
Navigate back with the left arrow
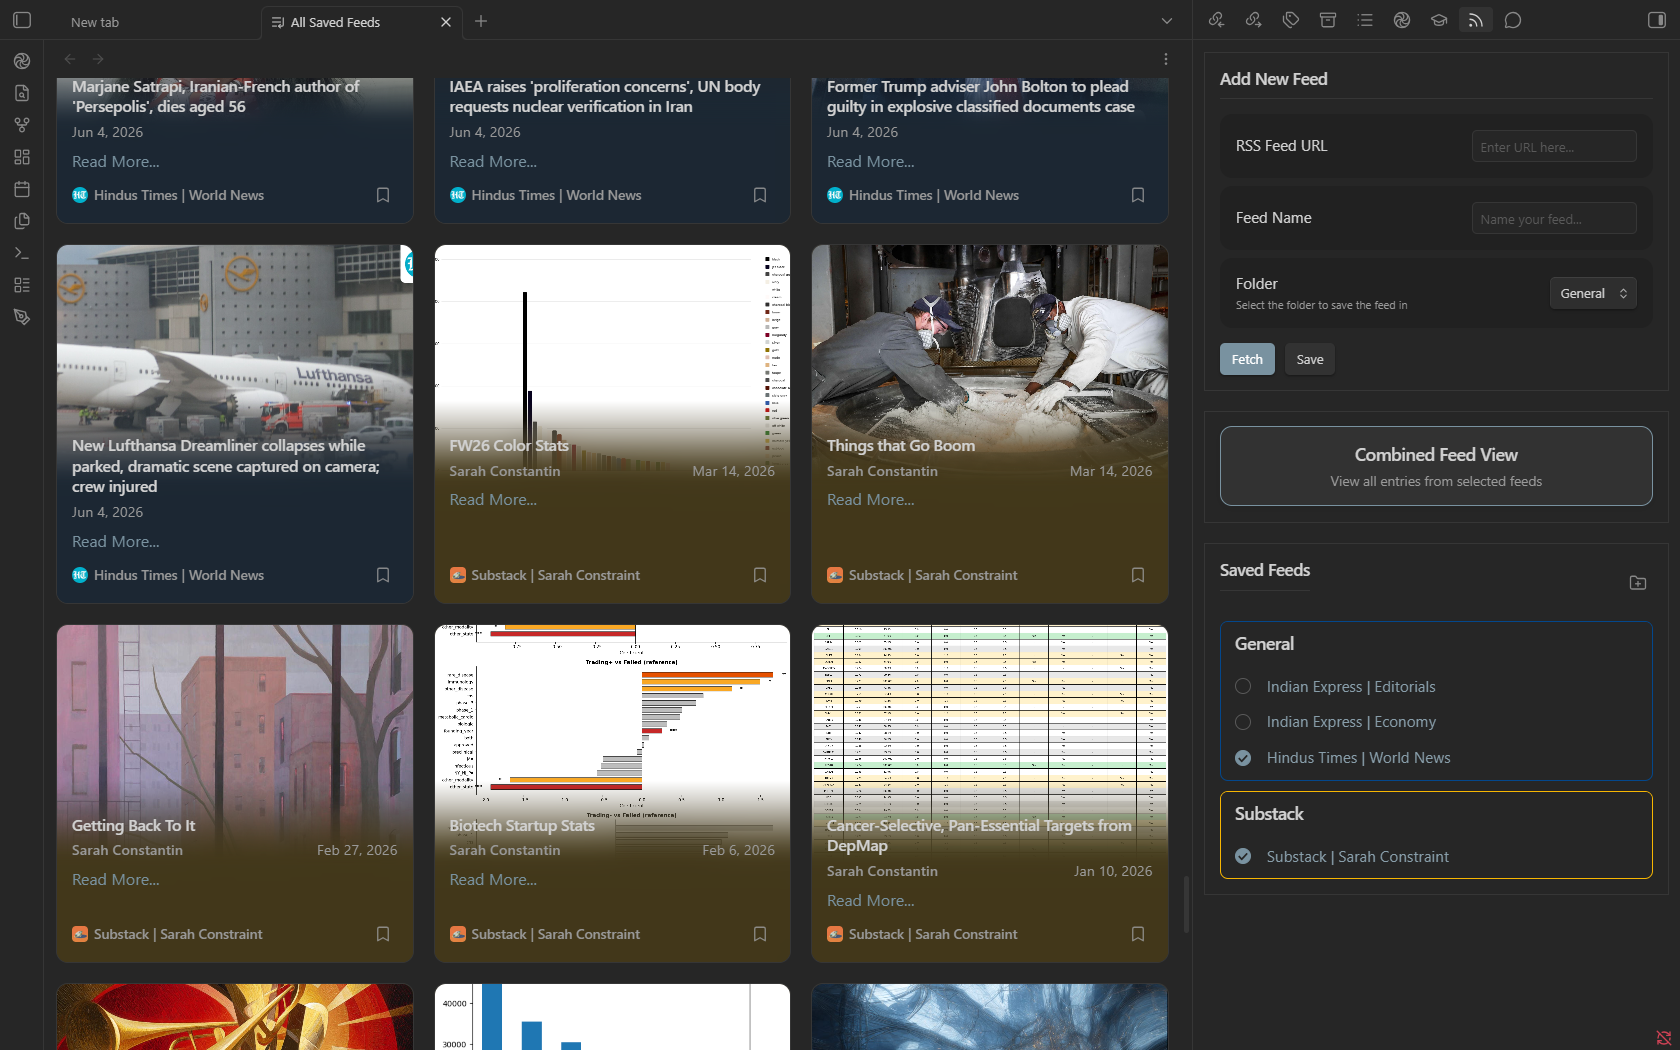click(70, 59)
